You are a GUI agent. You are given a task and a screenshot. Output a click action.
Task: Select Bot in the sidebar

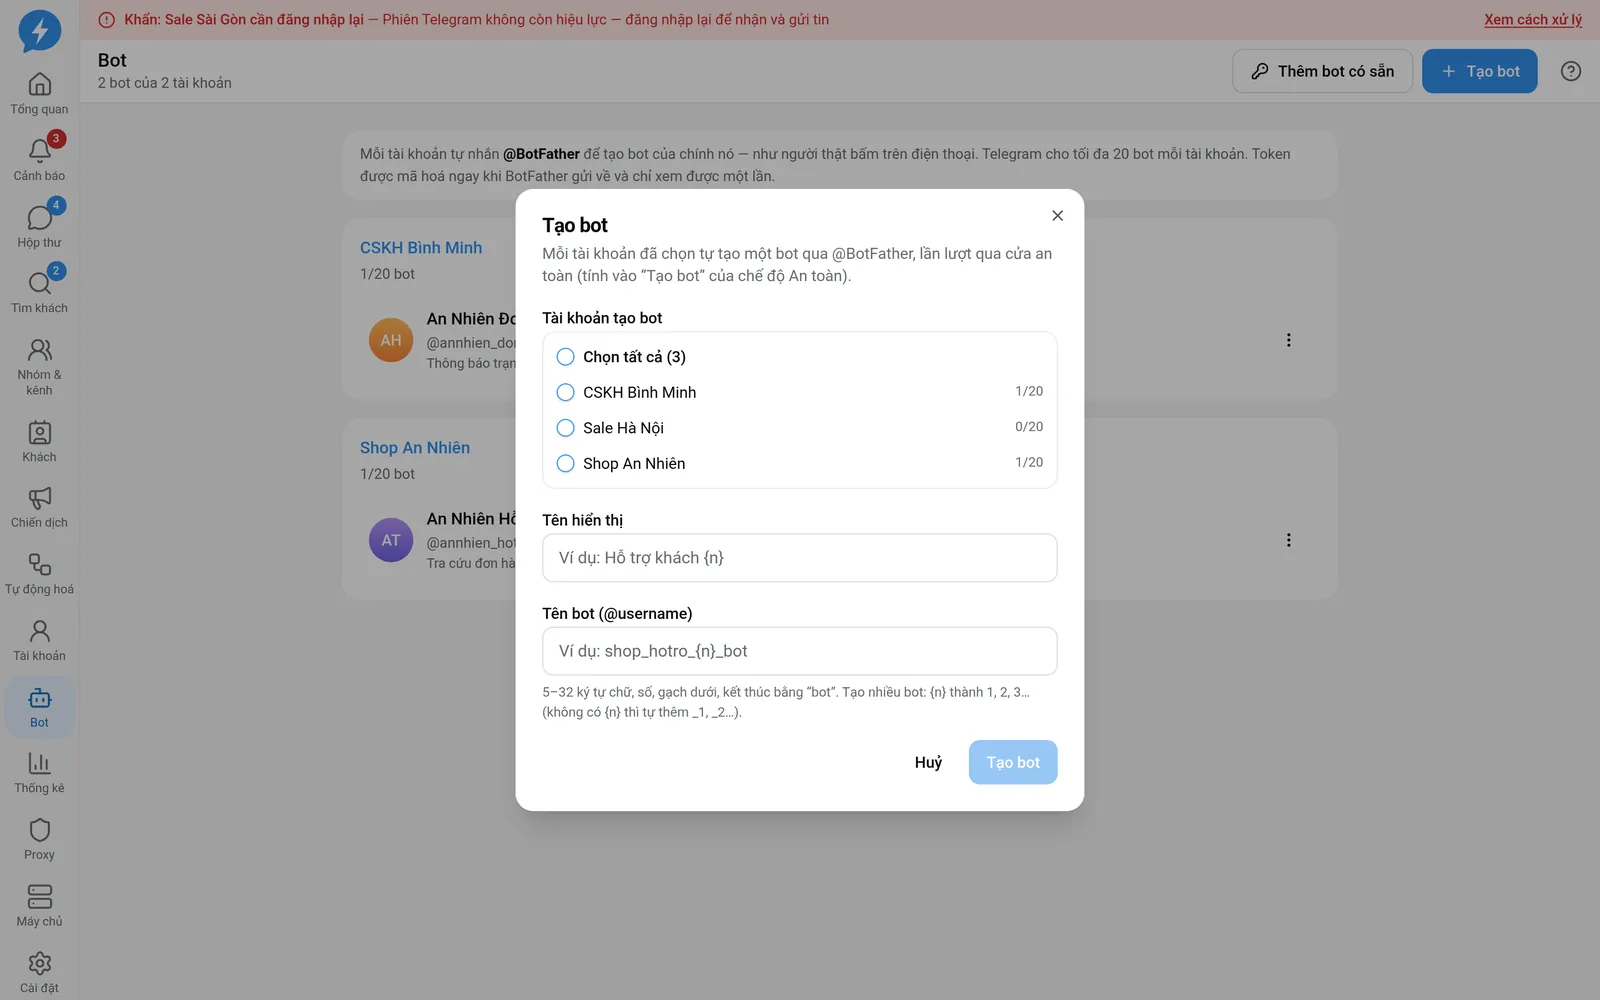click(x=39, y=708)
